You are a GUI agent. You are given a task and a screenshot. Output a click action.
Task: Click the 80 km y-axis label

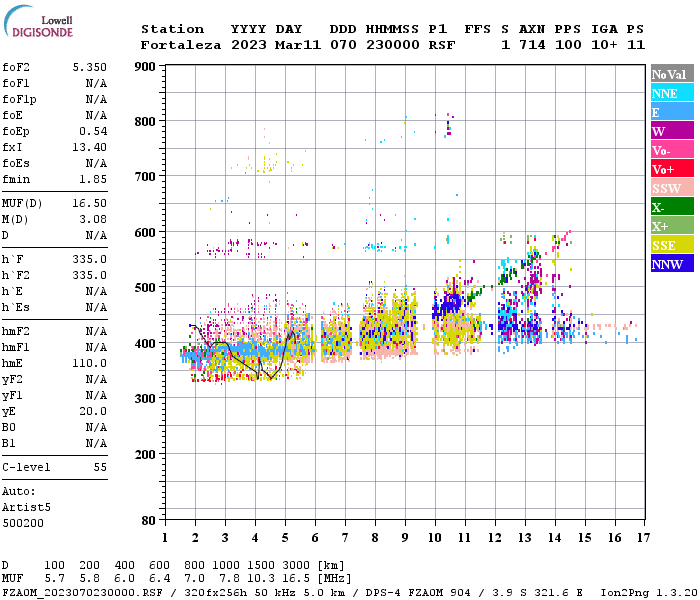coord(149,521)
